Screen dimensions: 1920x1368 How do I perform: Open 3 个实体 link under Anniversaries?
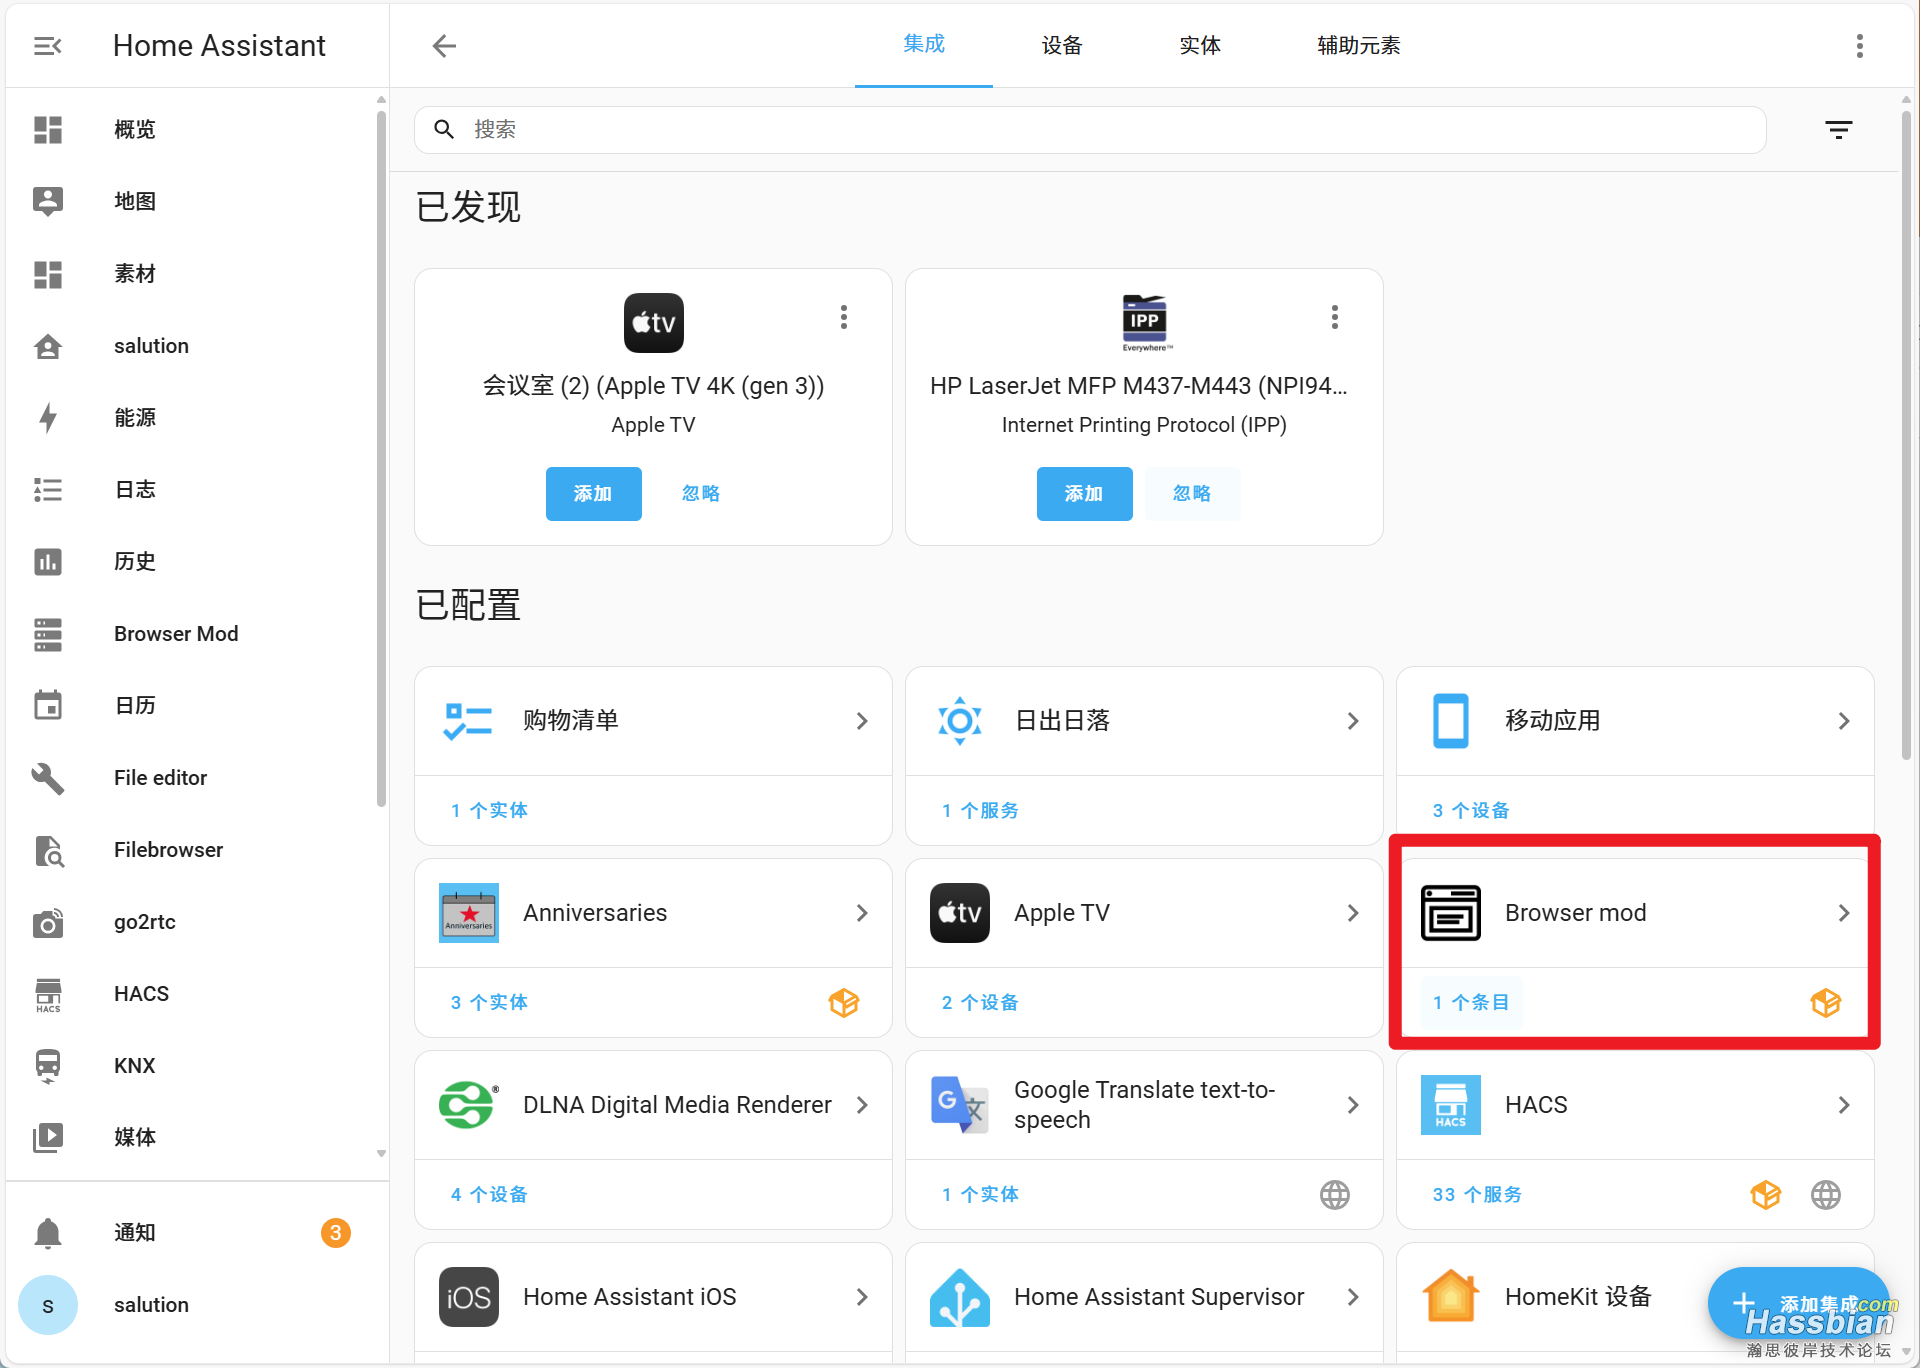pyautogui.click(x=489, y=1003)
